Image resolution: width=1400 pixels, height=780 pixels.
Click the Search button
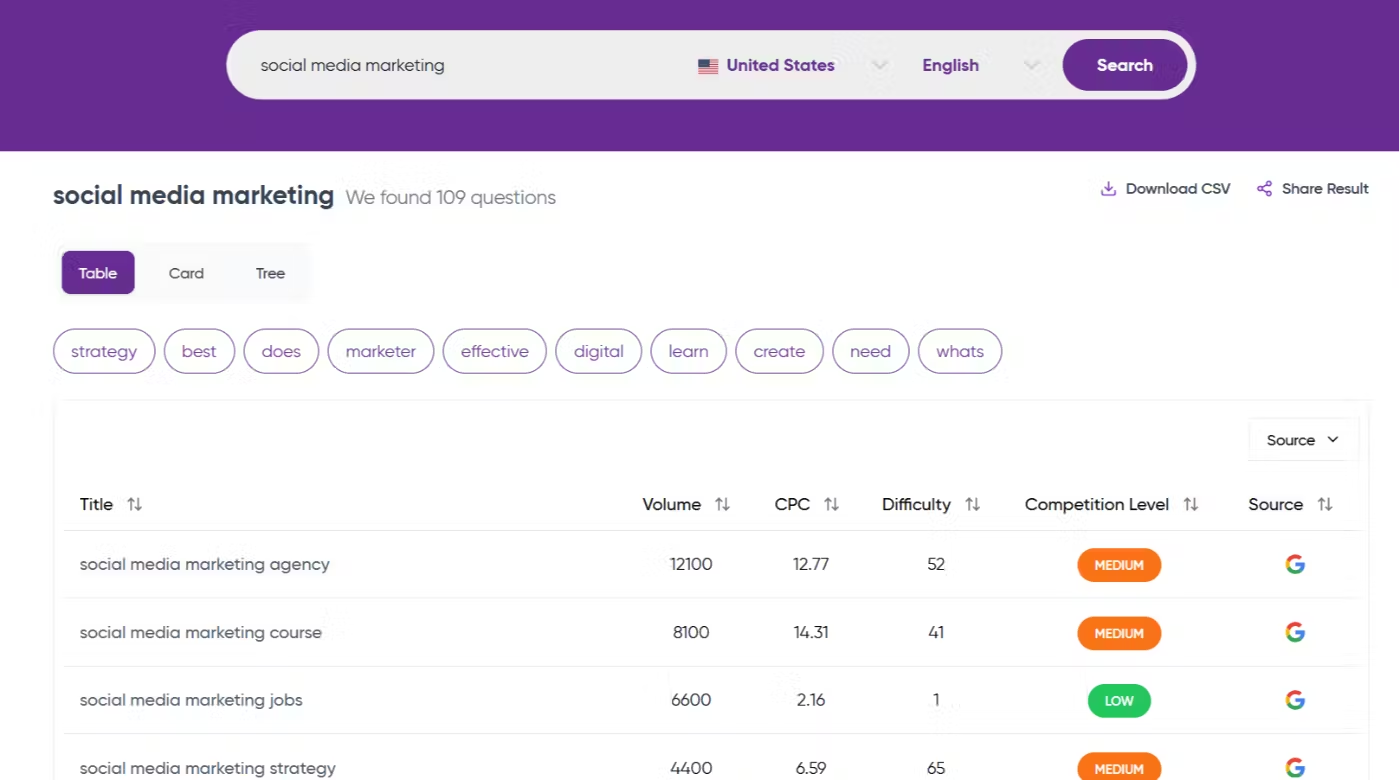[1125, 65]
